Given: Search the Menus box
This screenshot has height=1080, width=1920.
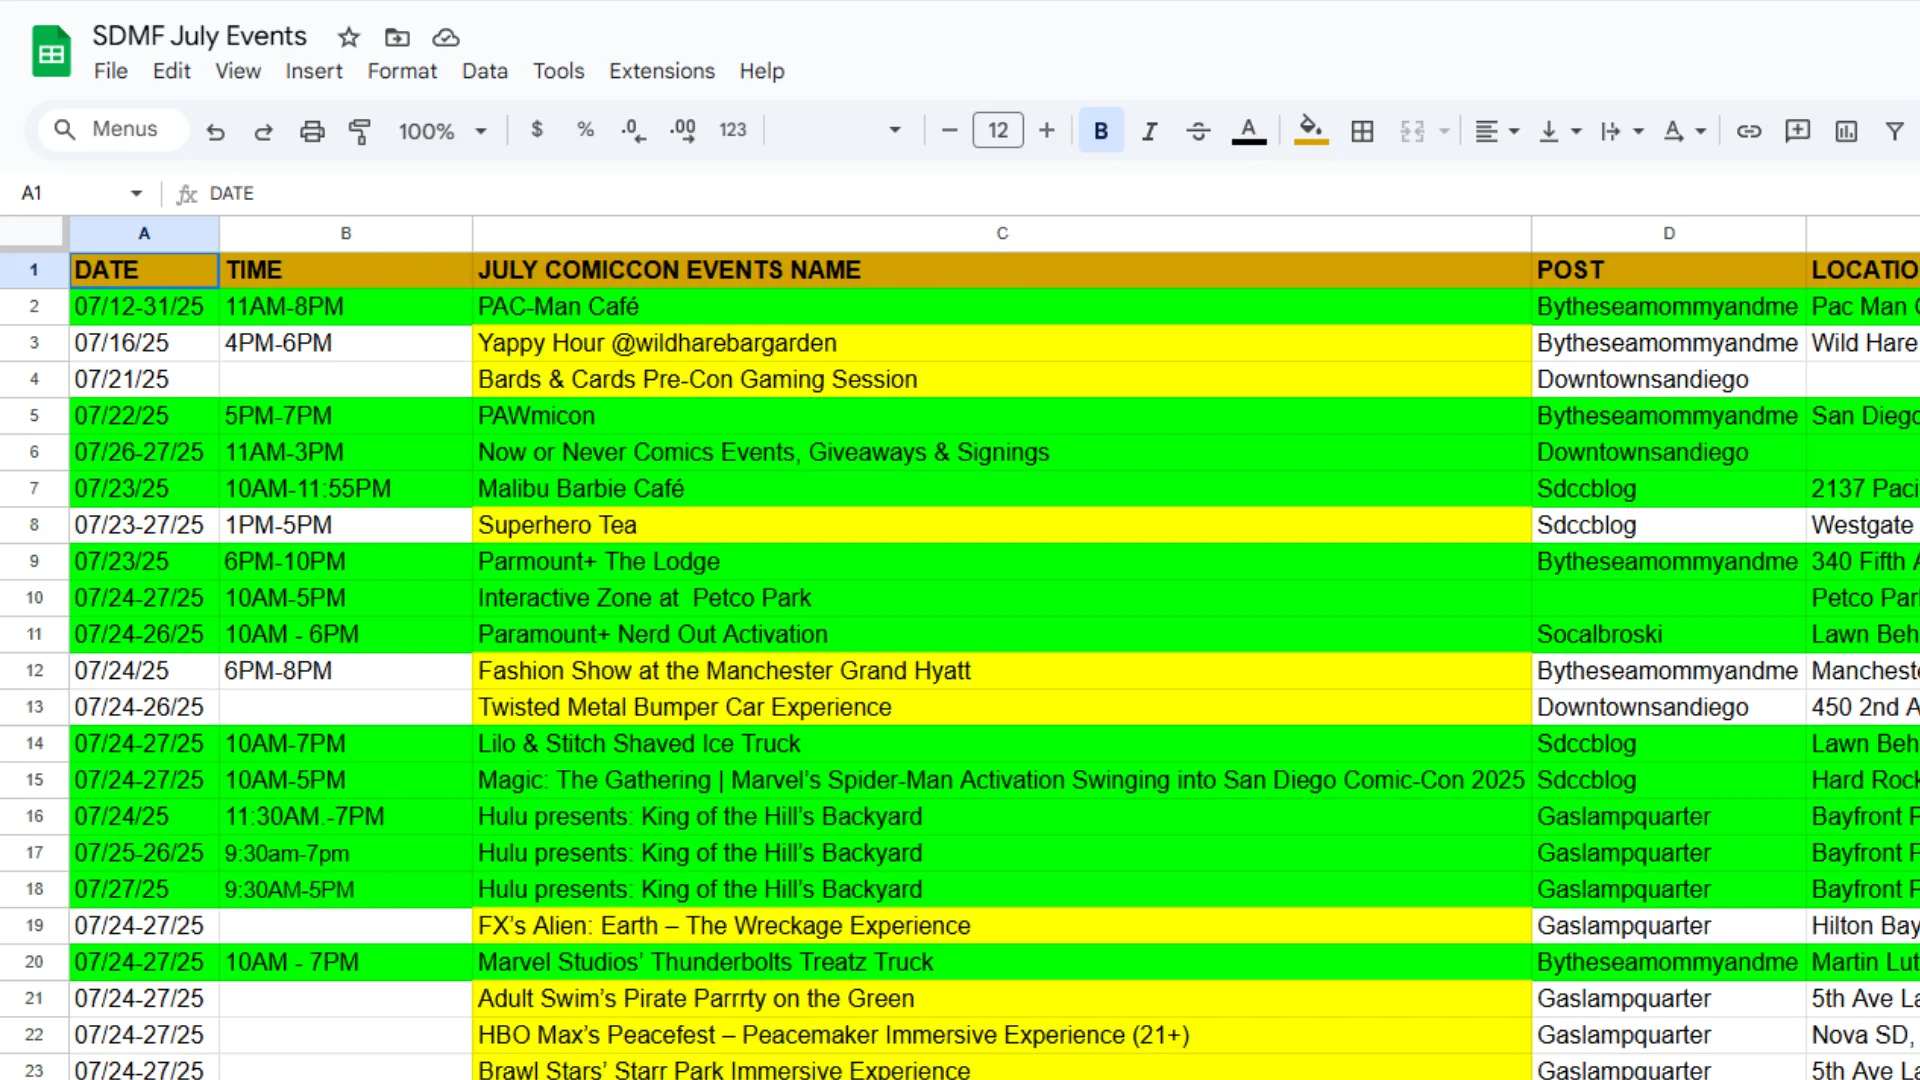Looking at the screenshot, I should click(113, 130).
